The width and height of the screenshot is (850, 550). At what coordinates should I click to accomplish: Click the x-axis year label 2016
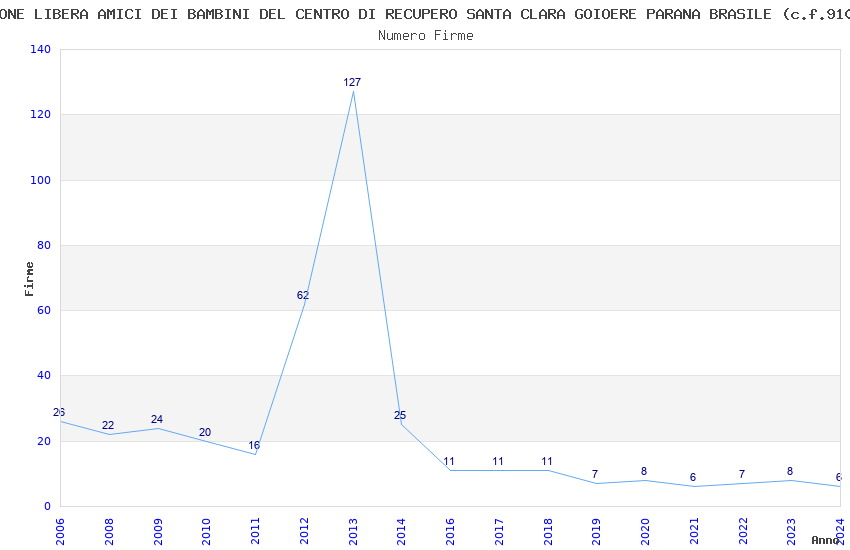point(450,532)
